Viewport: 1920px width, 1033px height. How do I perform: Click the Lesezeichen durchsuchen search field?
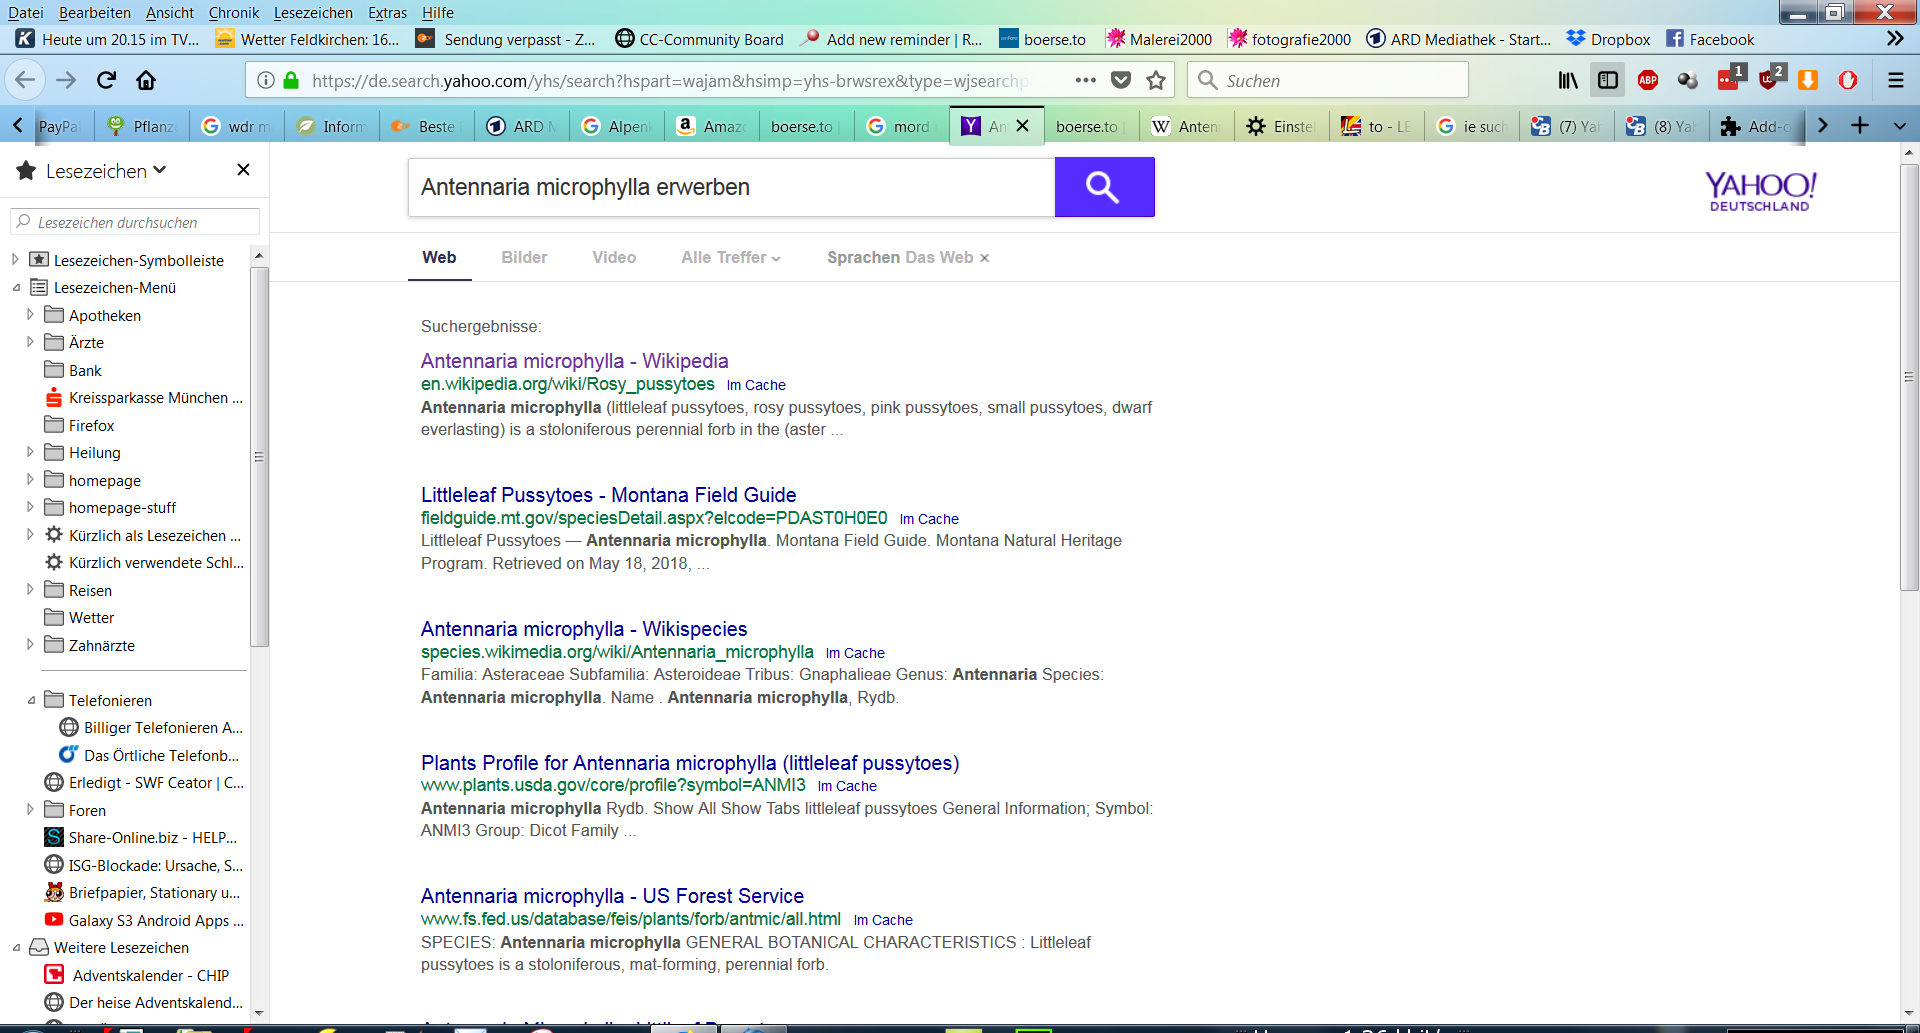(x=134, y=221)
